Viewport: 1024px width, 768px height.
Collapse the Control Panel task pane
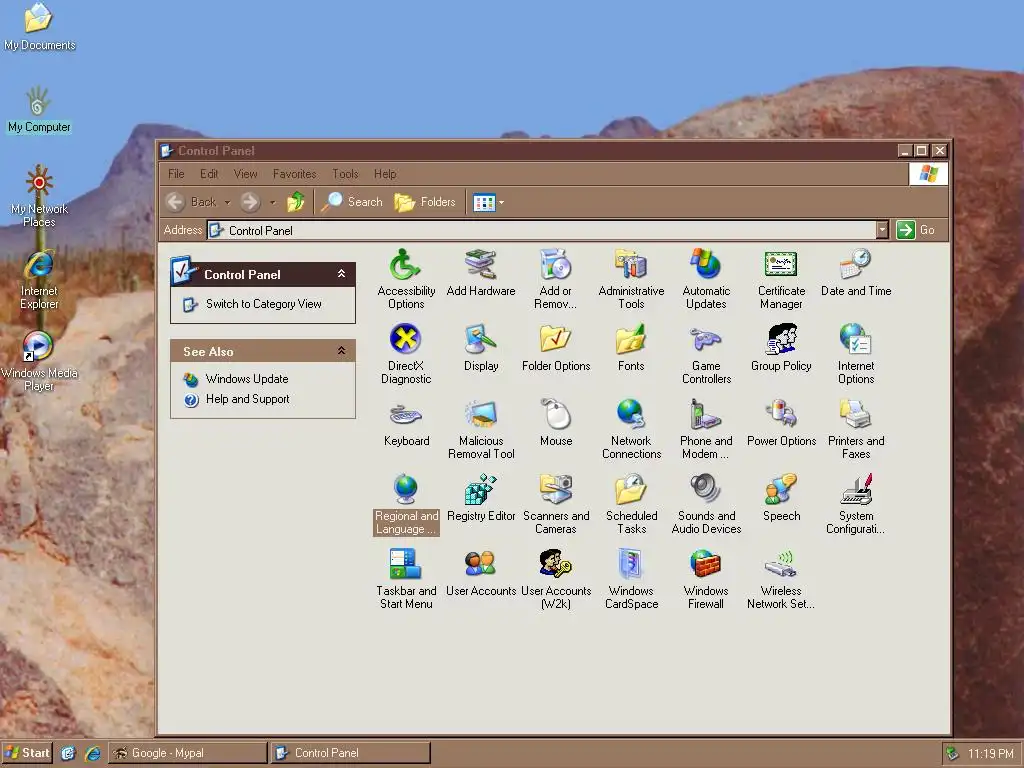tap(341, 274)
